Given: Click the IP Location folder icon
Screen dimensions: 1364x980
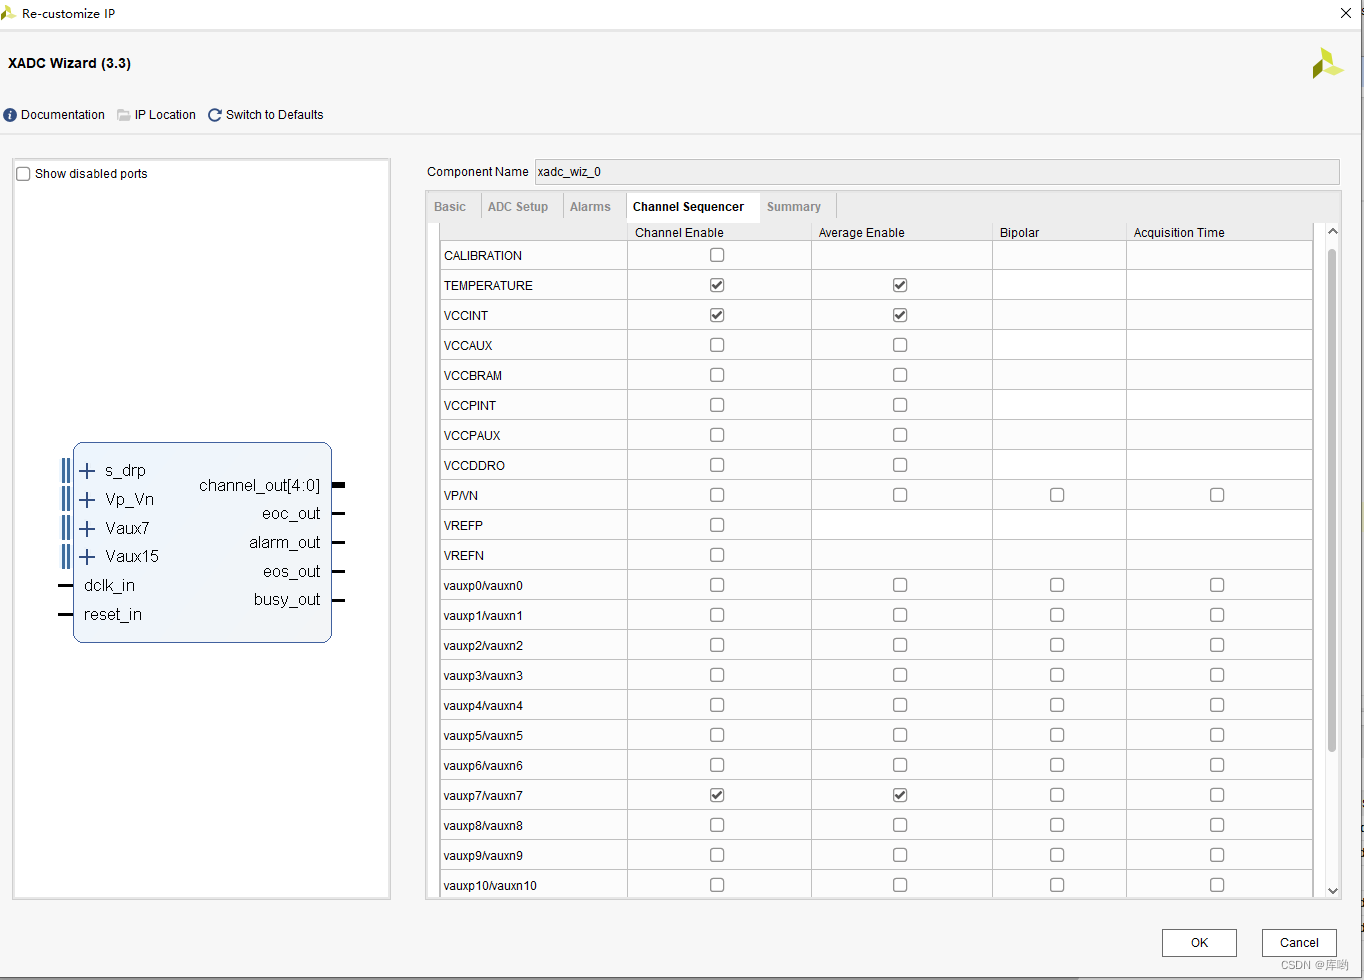Looking at the screenshot, I should 124,115.
